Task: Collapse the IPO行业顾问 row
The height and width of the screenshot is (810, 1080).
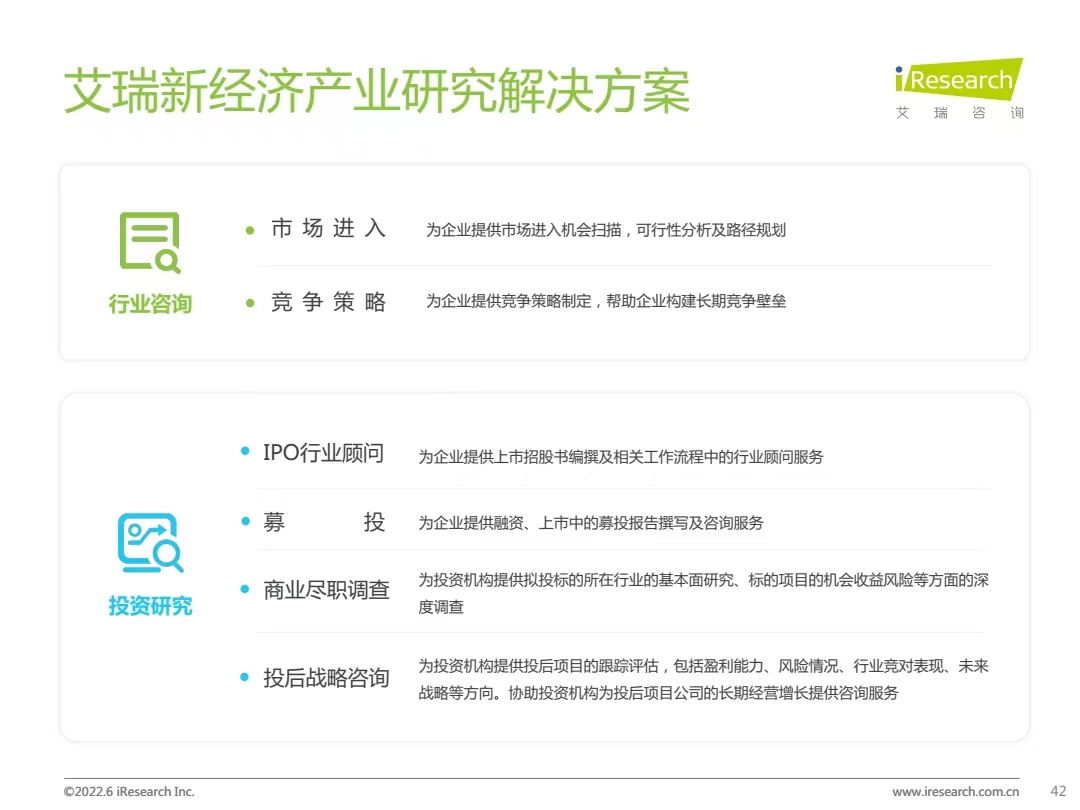Action: click(322, 453)
